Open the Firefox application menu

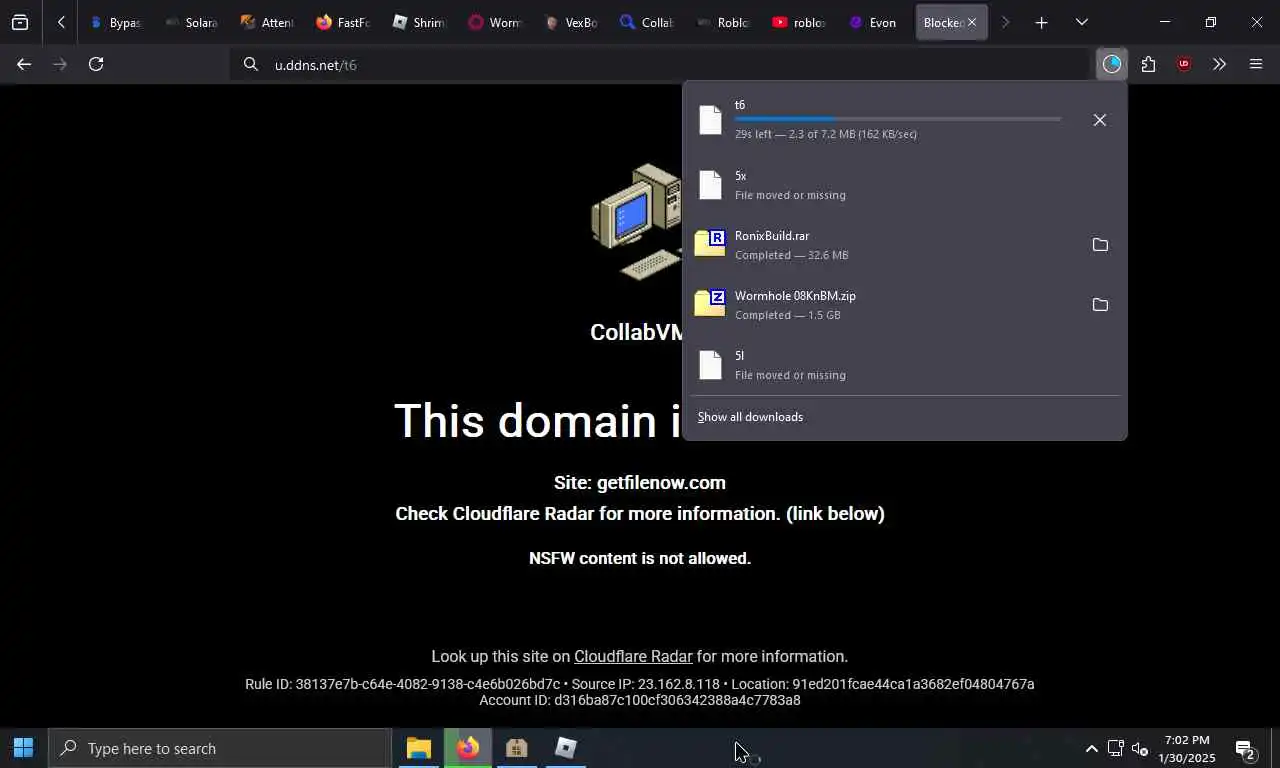pos(1256,64)
